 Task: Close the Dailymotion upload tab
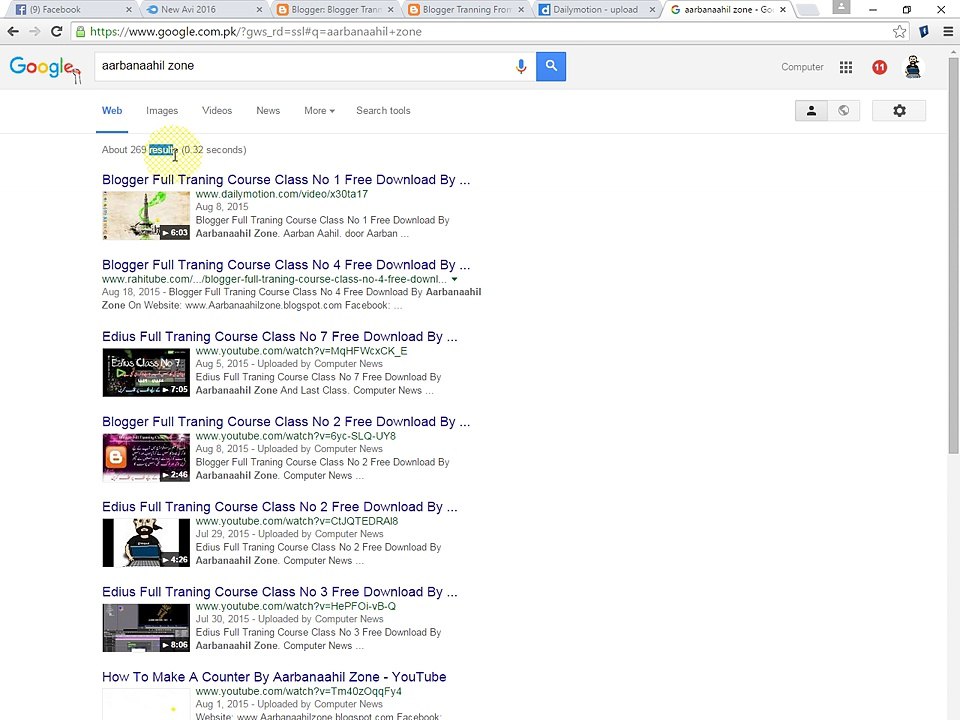pos(652,10)
